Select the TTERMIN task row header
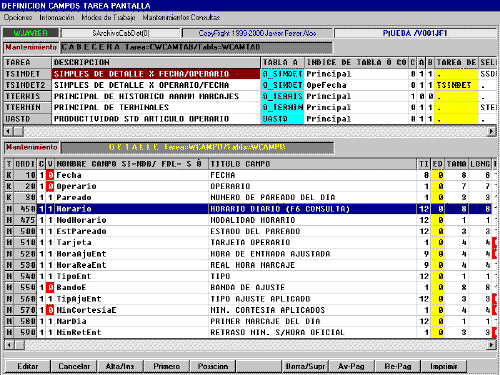The height and width of the screenshot is (375, 500). pos(27,107)
